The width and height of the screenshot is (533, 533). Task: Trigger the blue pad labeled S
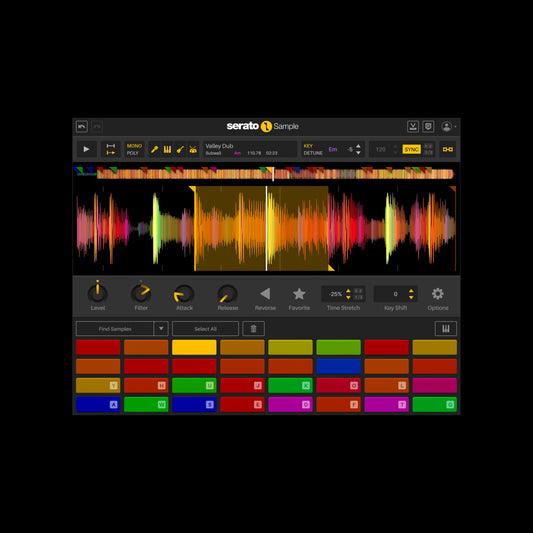click(x=194, y=405)
